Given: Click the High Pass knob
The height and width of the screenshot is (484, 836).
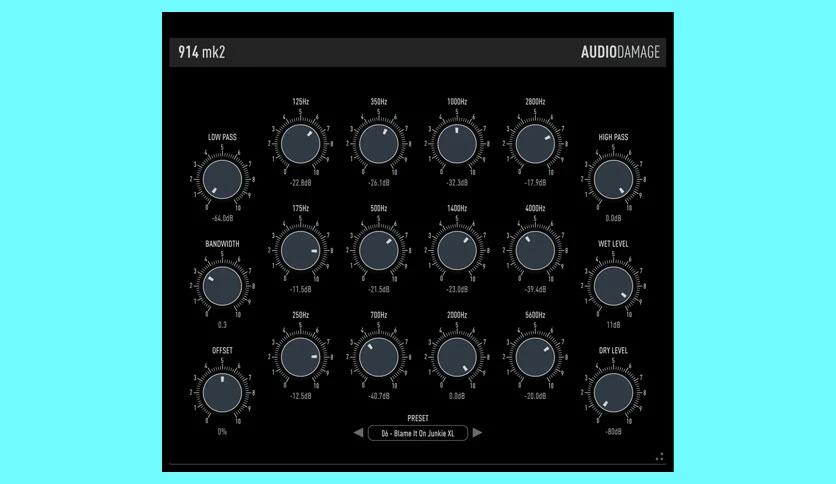Looking at the screenshot, I should pyautogui.click(x=613, y=180).
